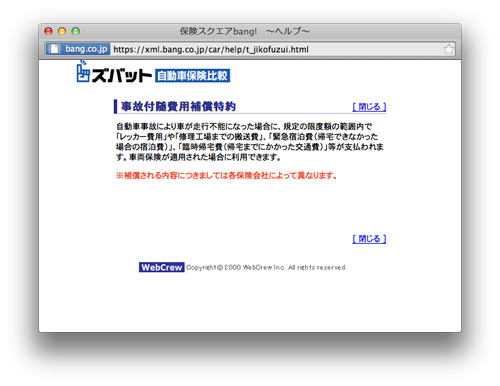The height and width of the screenshot is (386, 500).
Task: Click the bottom [閉じる] link
Action: tap(369, 239)
